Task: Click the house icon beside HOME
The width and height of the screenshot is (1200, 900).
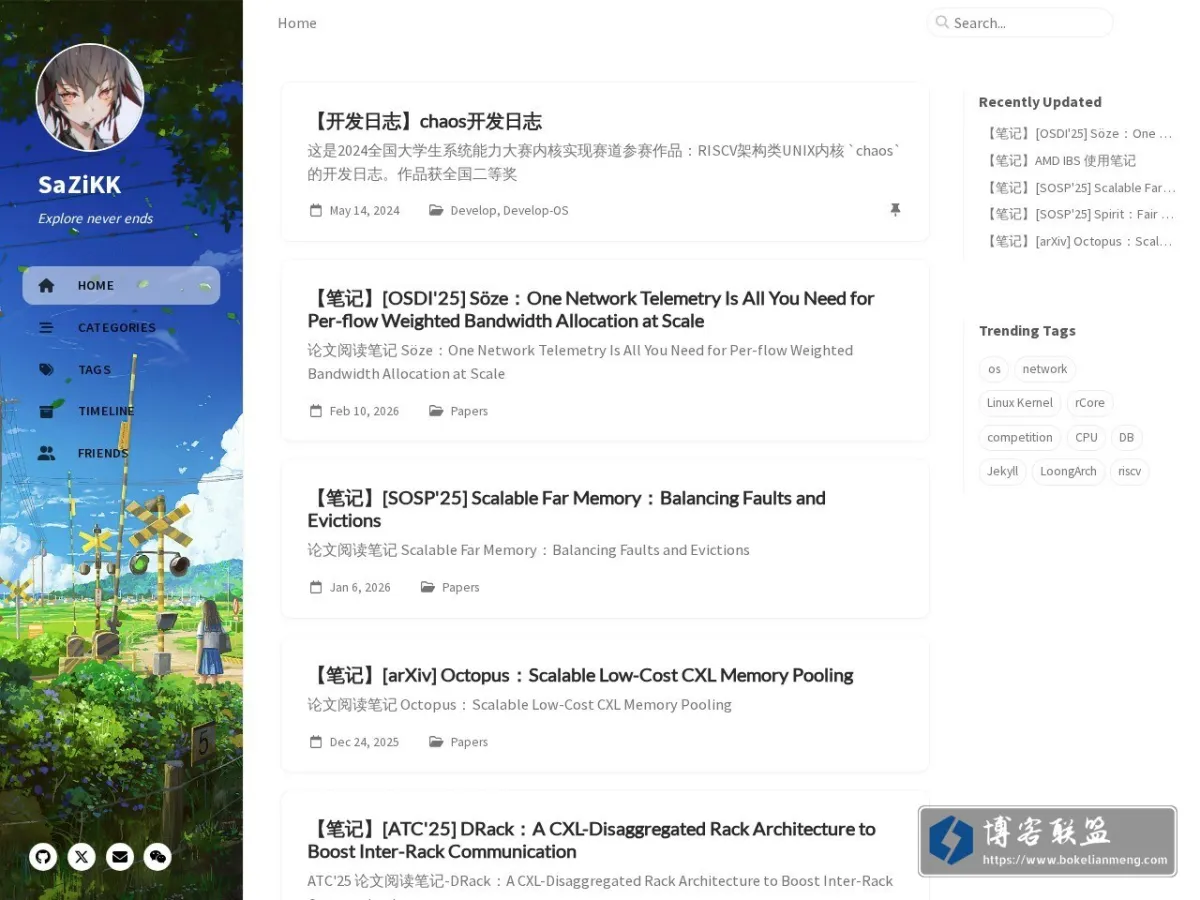Action: click(x=46, y=285)
